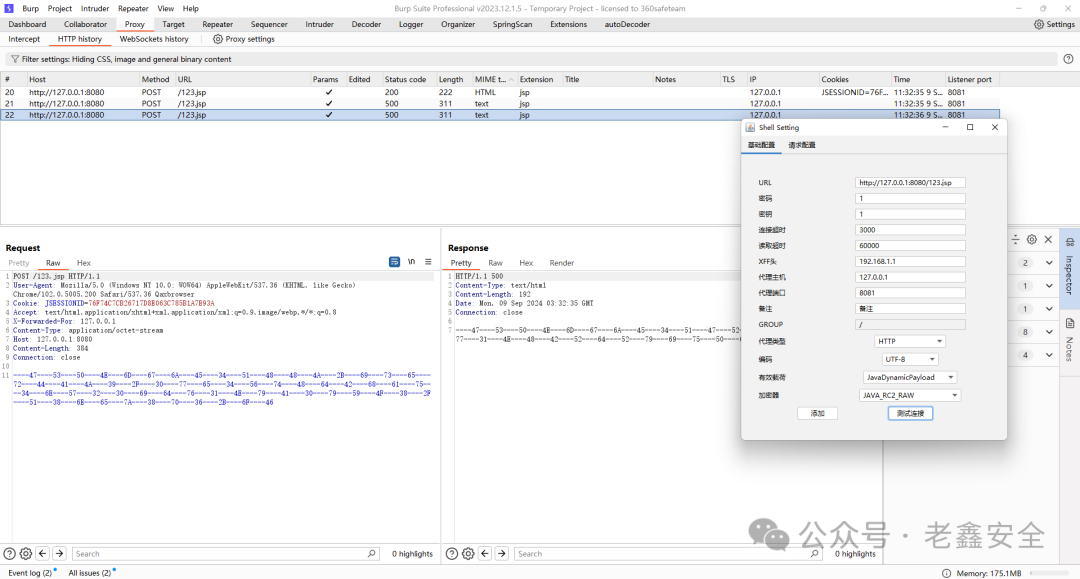Go to next match in Request search

click(x=59, y=554)
